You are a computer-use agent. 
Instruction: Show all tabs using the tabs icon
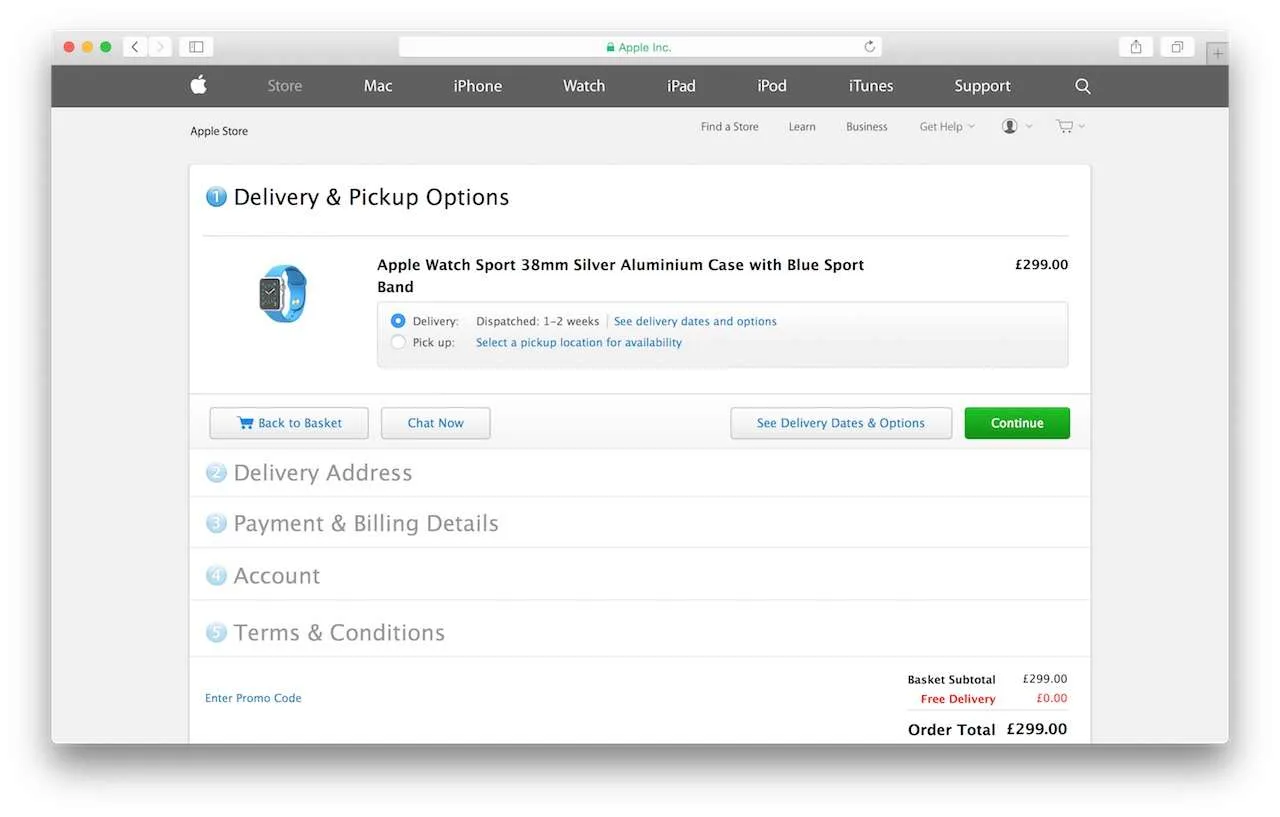point(1177,47)
